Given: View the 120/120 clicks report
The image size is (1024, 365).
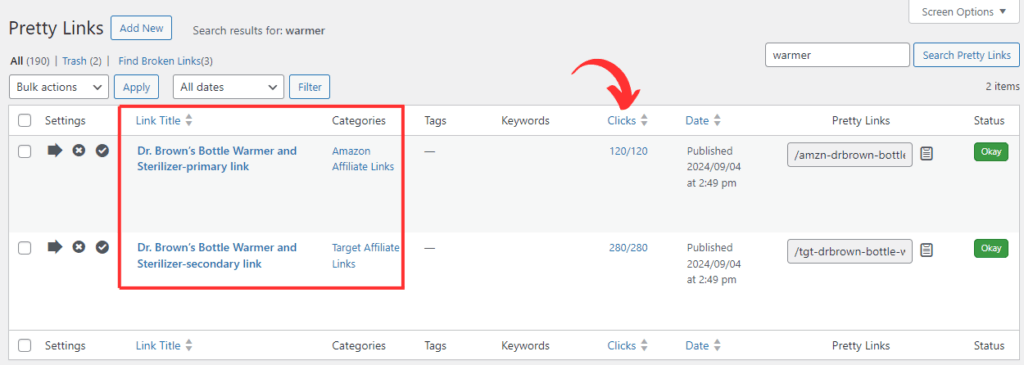Looking at the screenshot, I should (x=628, y=151).
